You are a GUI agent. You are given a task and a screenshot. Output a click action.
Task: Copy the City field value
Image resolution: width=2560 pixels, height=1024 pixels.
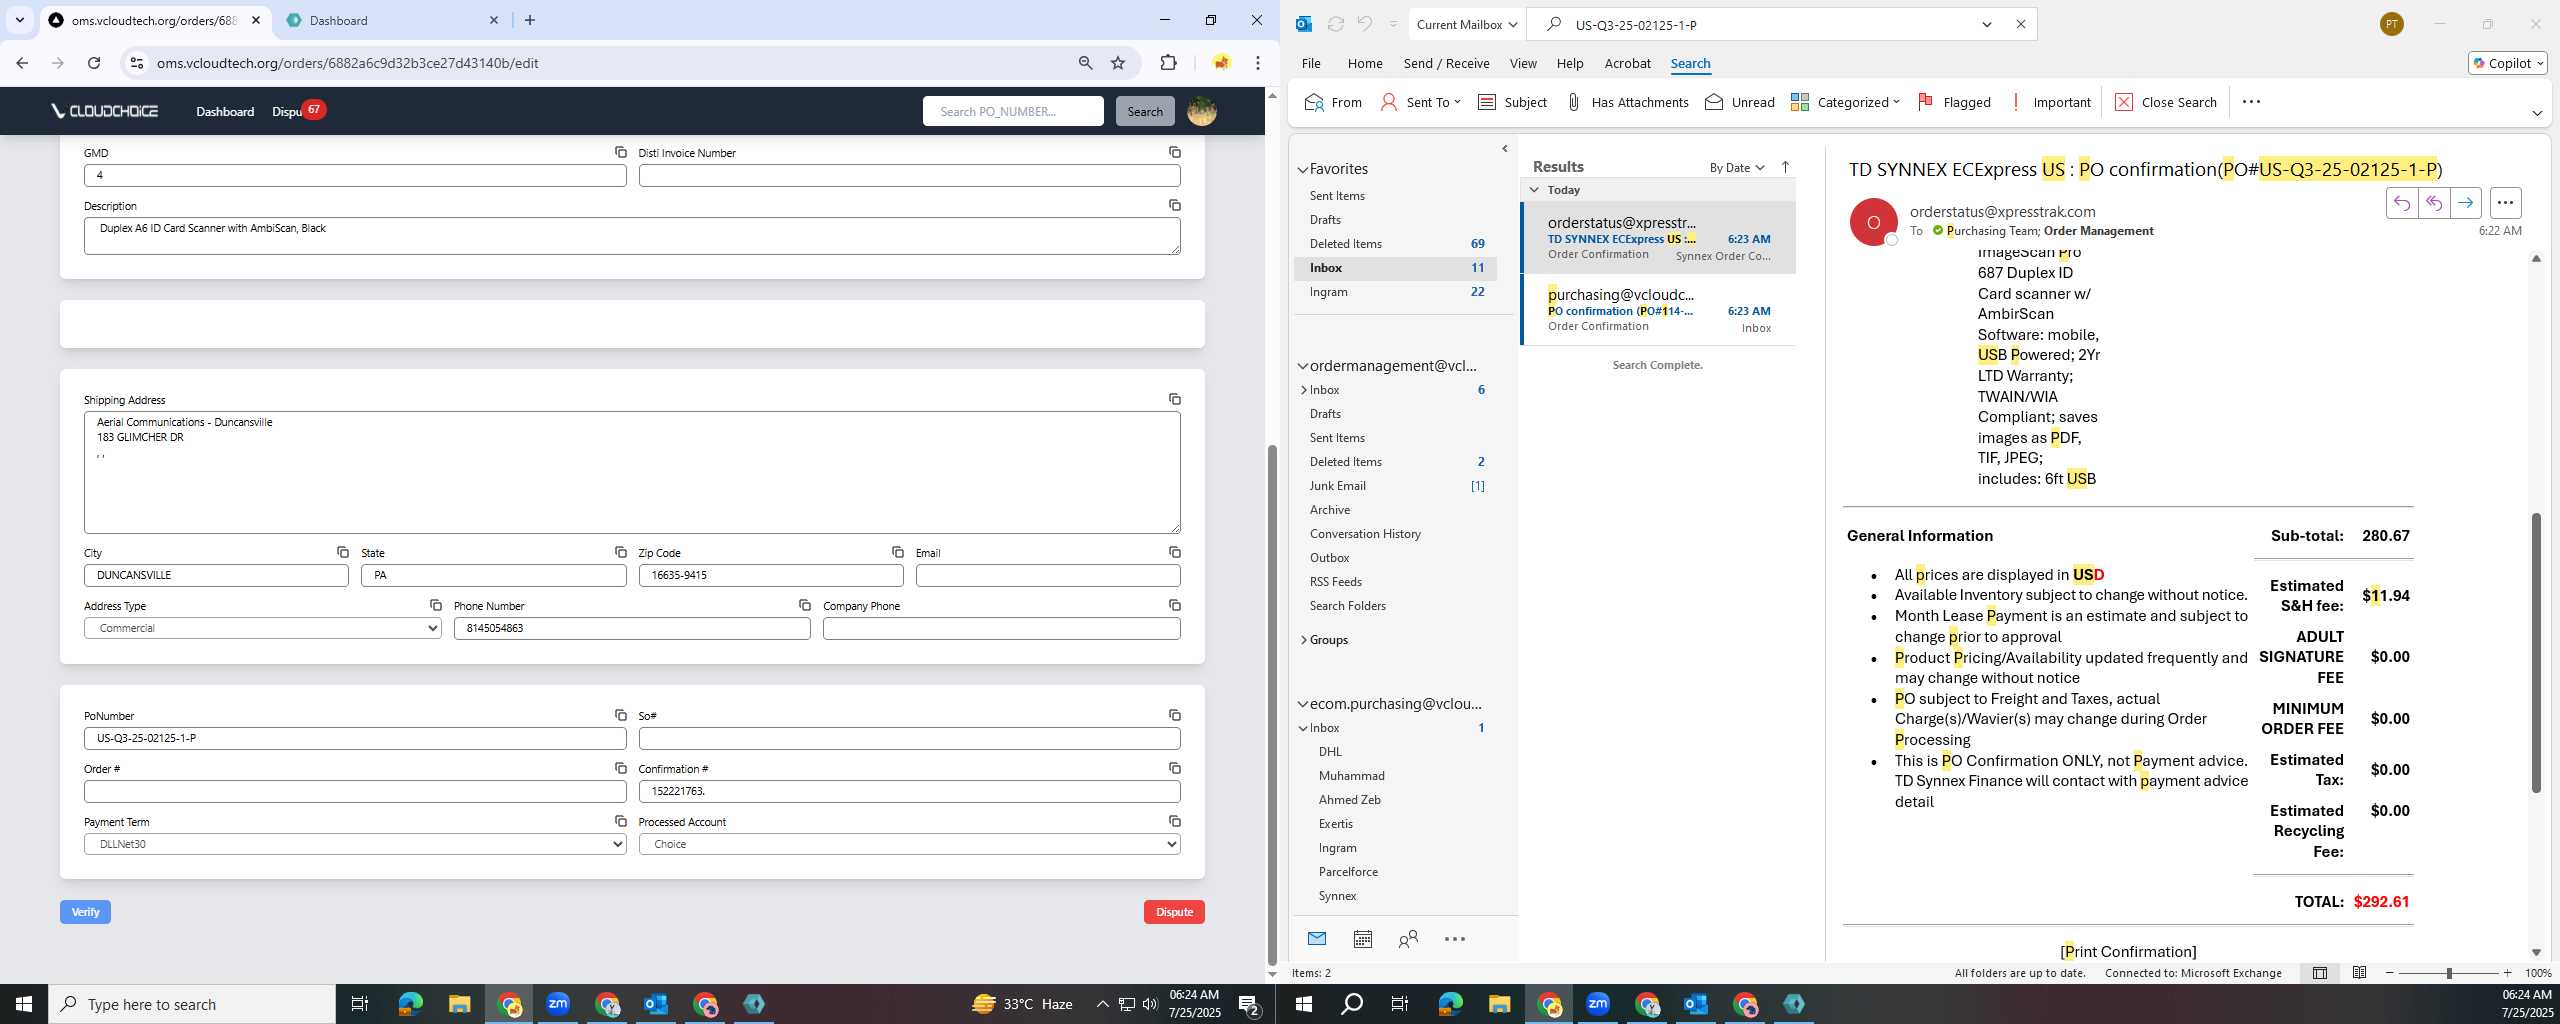click(342, 552)
